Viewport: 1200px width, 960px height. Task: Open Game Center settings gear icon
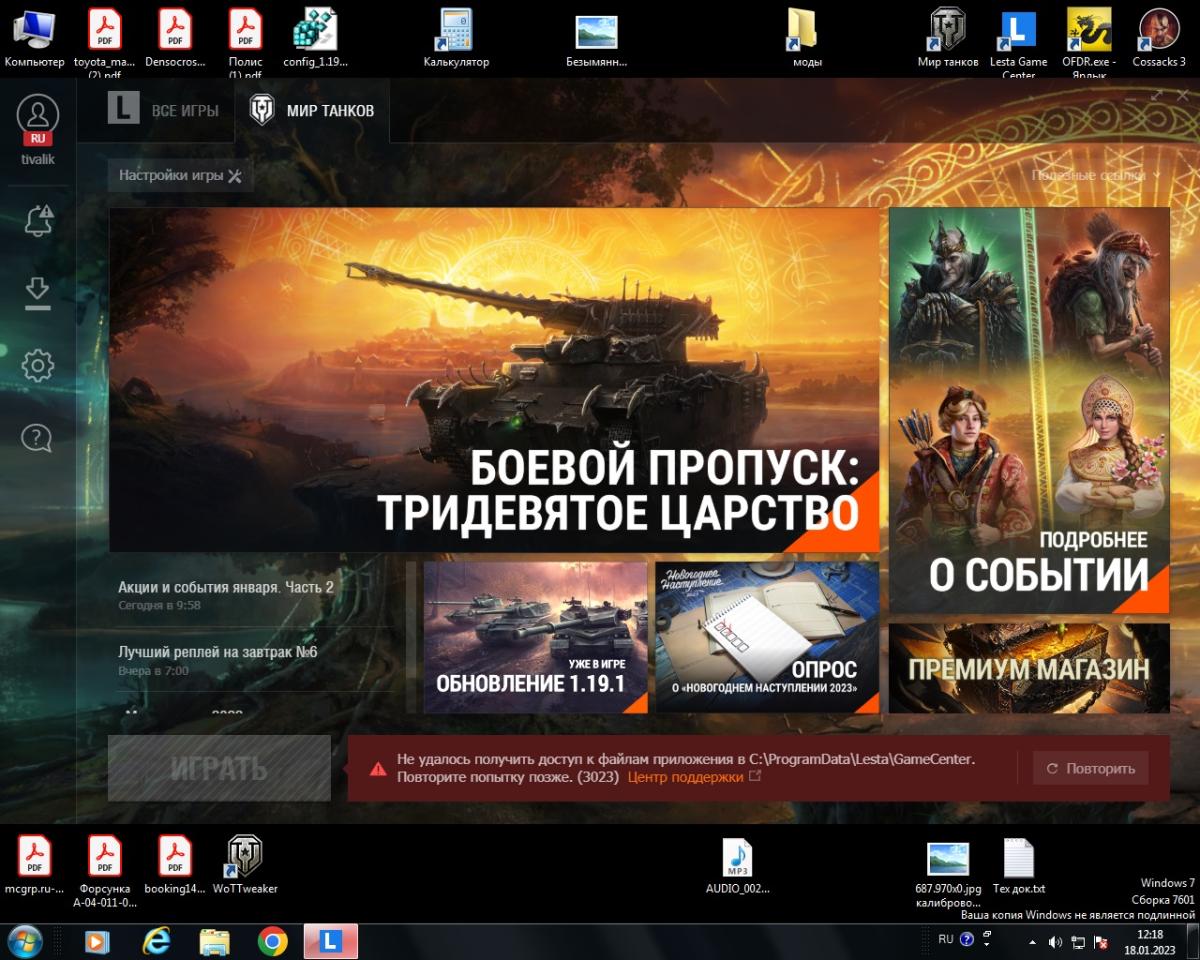click(38, 365)
